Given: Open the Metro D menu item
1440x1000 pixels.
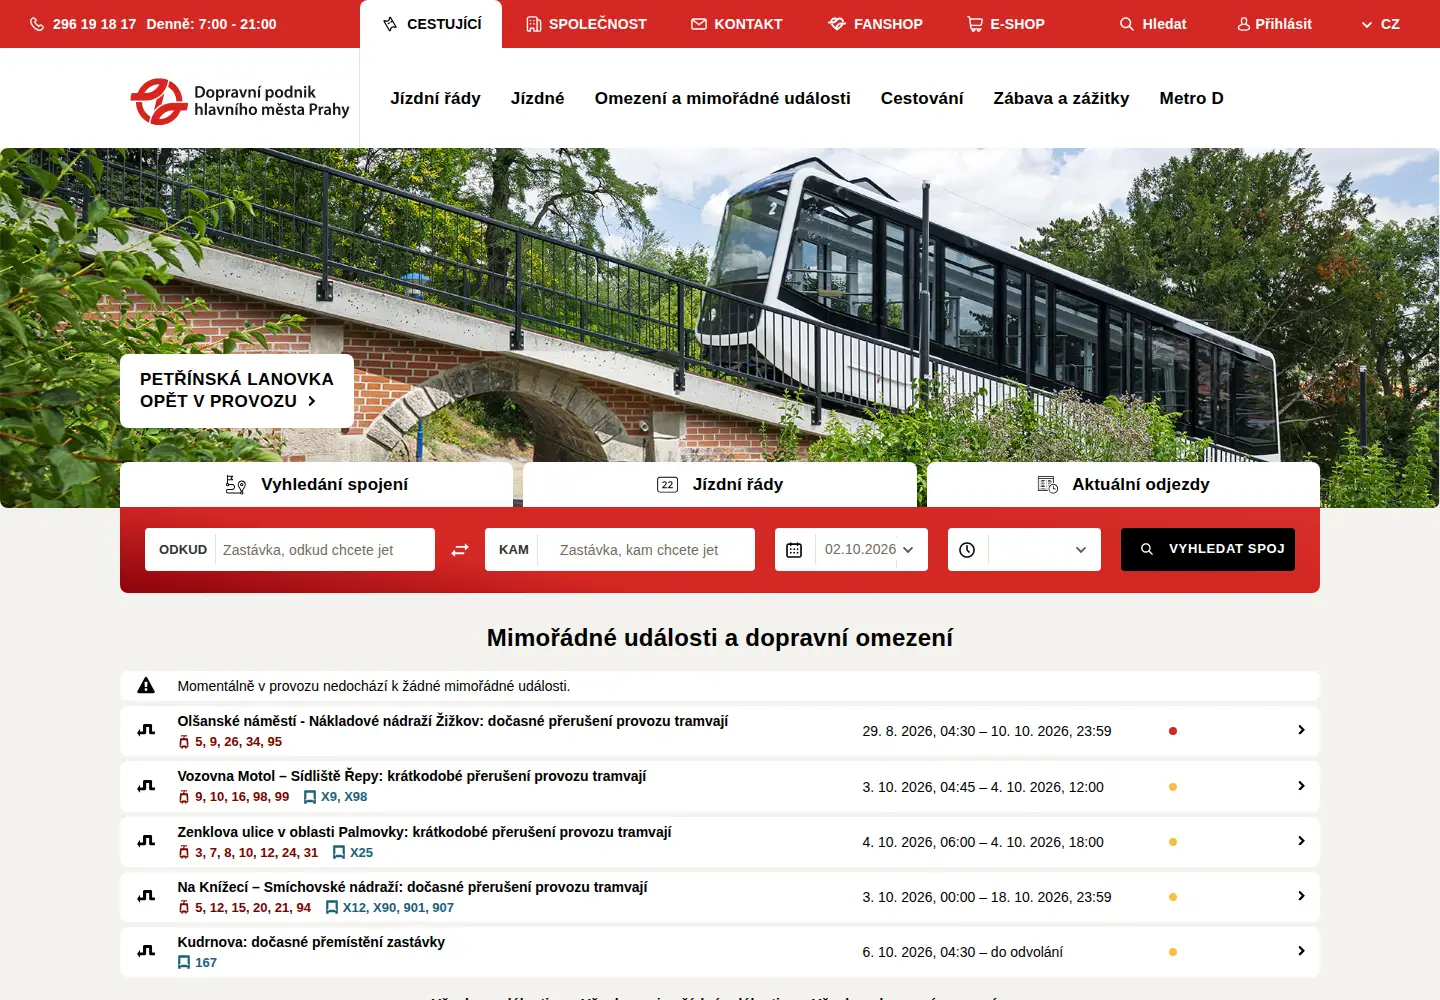Looking at the screenshot, I should click(x=1191, y=98).
